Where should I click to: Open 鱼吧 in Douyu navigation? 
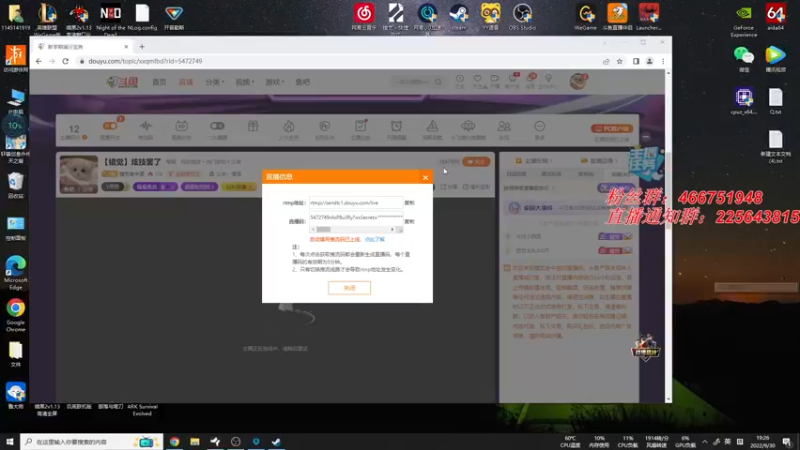tap(303, 82)
